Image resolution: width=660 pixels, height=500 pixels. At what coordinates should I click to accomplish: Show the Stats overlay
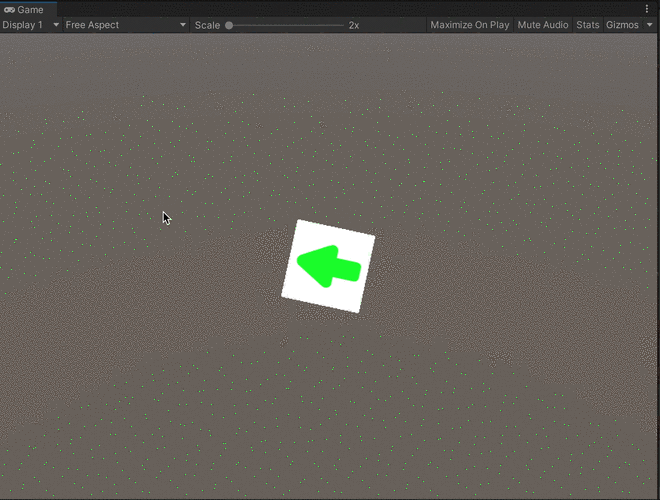click(588, 25)
